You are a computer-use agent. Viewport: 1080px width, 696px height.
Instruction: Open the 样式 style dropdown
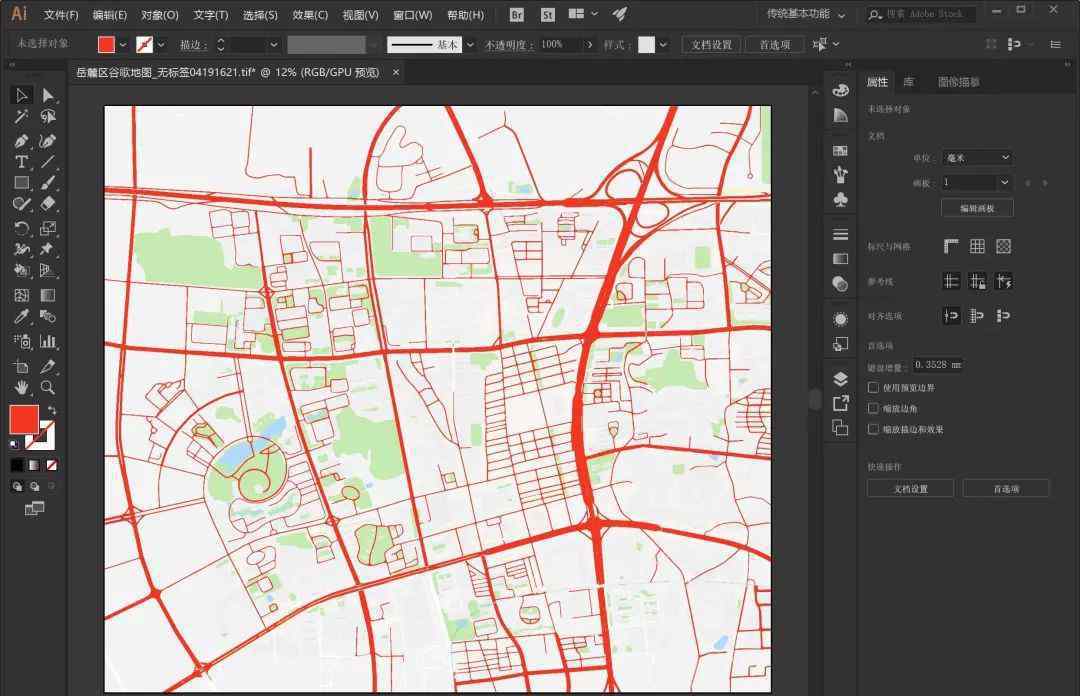663,45
